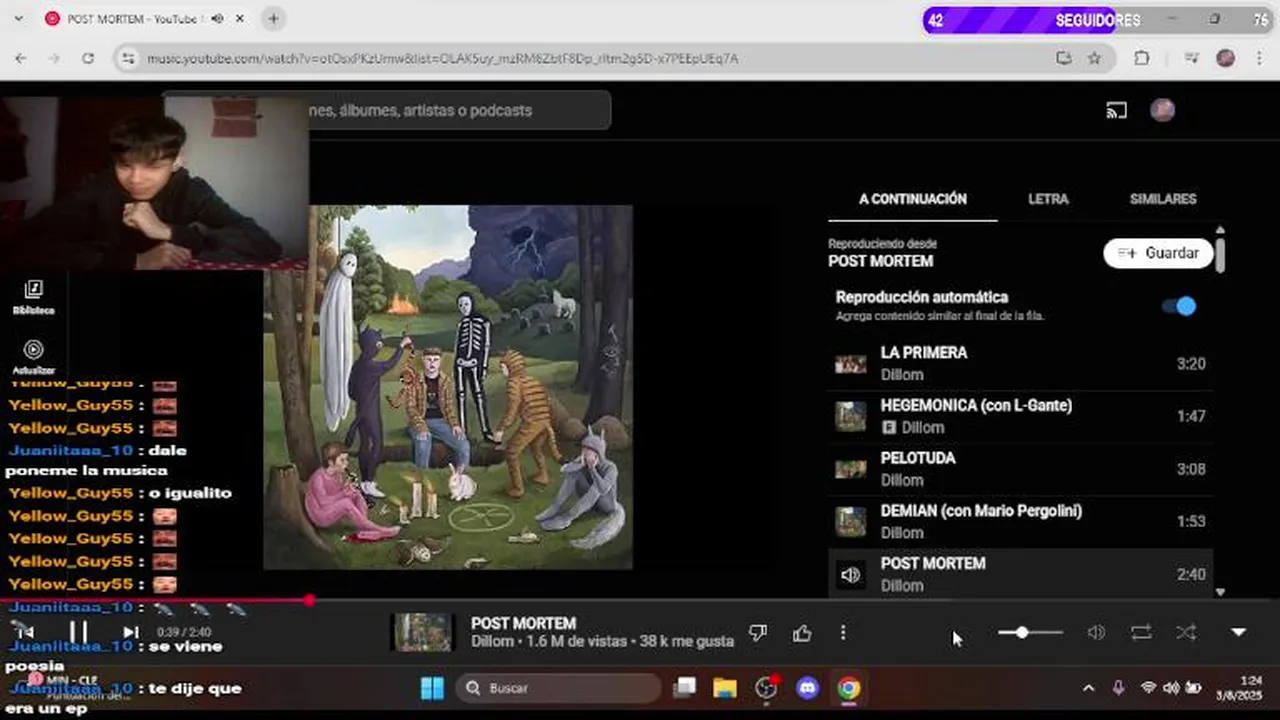1280x720 pixels.
Task: Open Discord from the taskbar
Action: pos(807,688)
